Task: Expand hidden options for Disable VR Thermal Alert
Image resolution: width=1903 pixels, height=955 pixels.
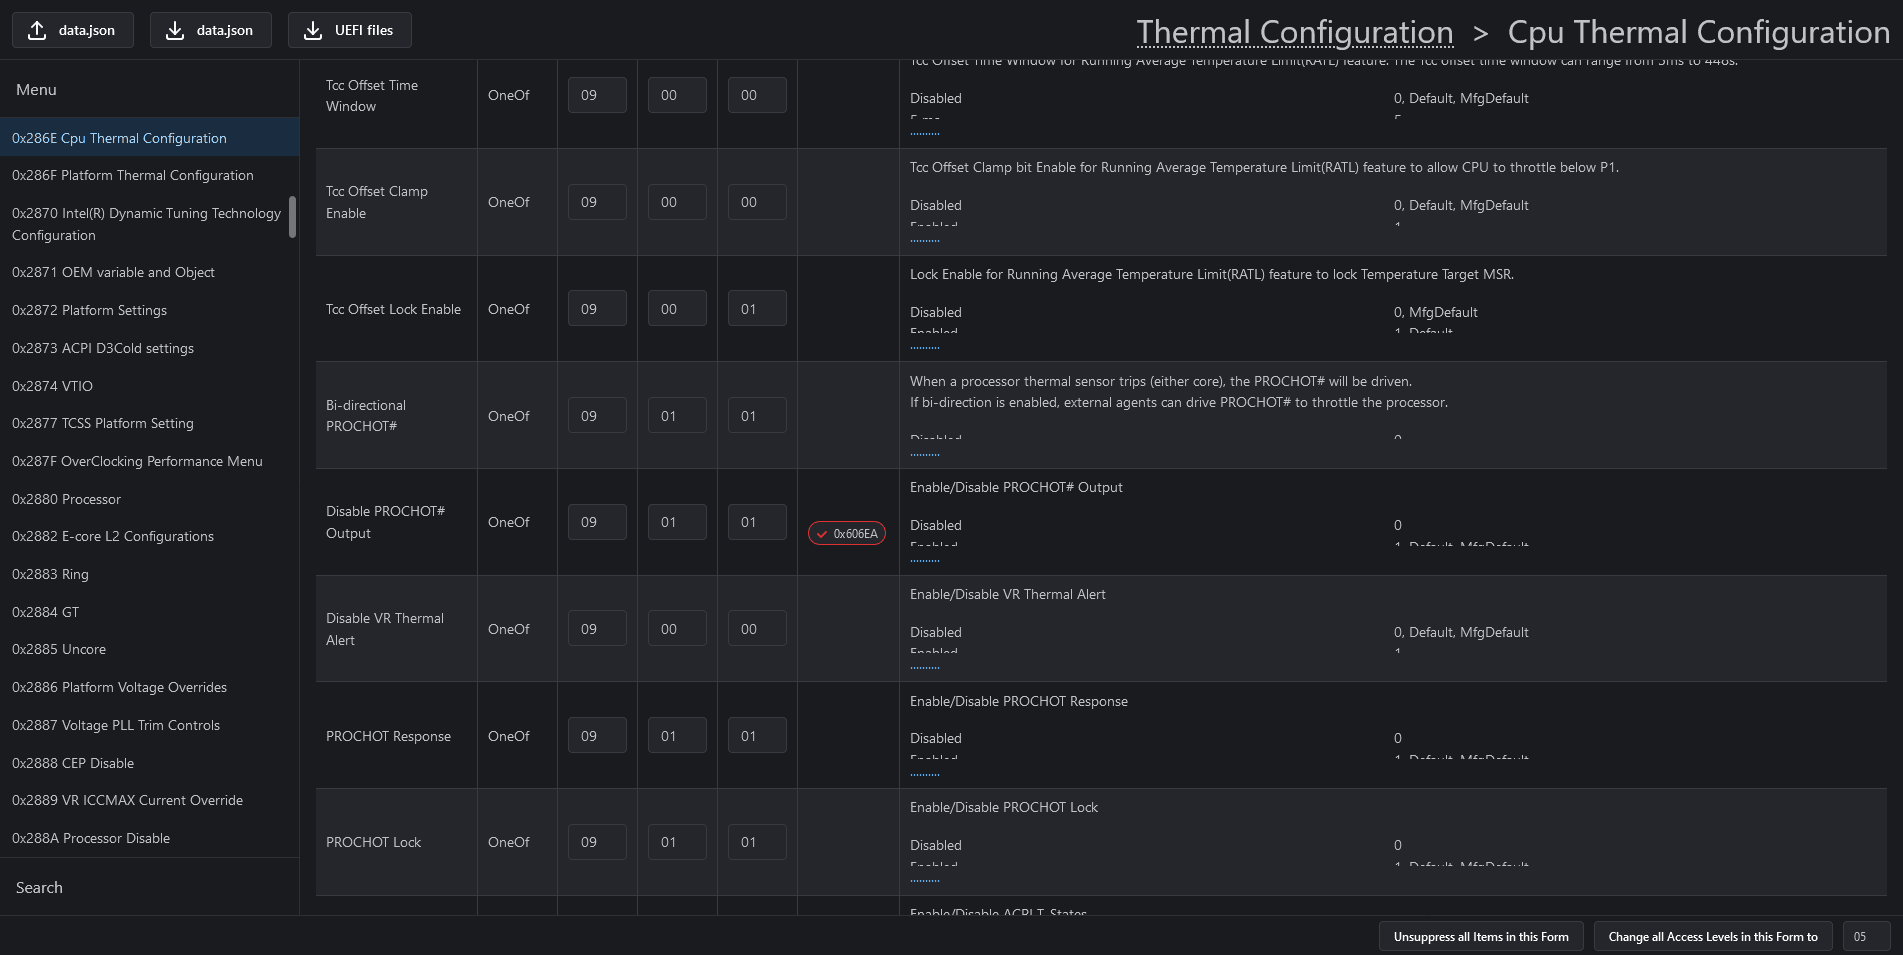Action: [x=925, y=667]
